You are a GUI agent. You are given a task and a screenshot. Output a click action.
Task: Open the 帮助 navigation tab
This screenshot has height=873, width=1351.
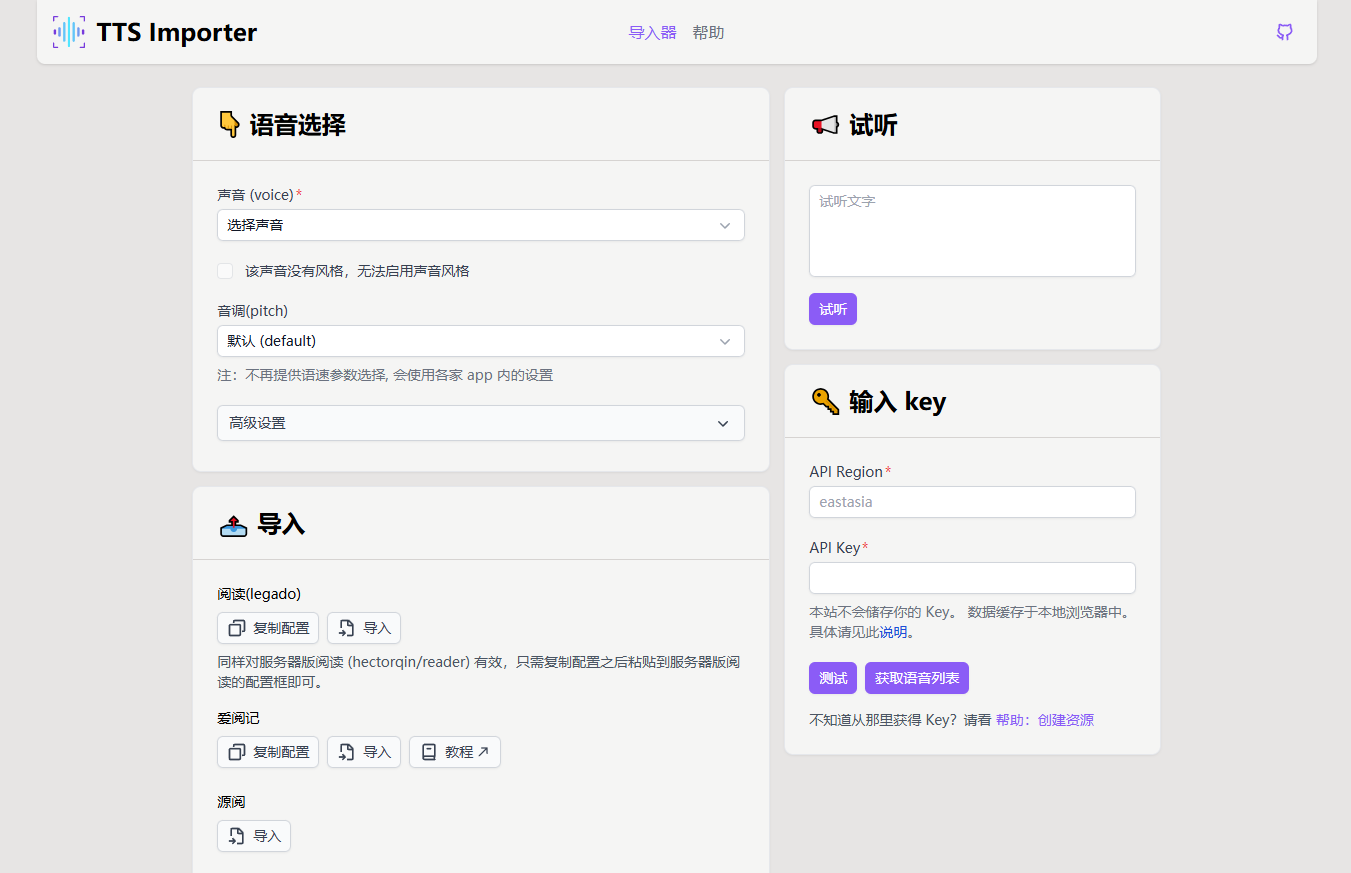tap(708, 32)
